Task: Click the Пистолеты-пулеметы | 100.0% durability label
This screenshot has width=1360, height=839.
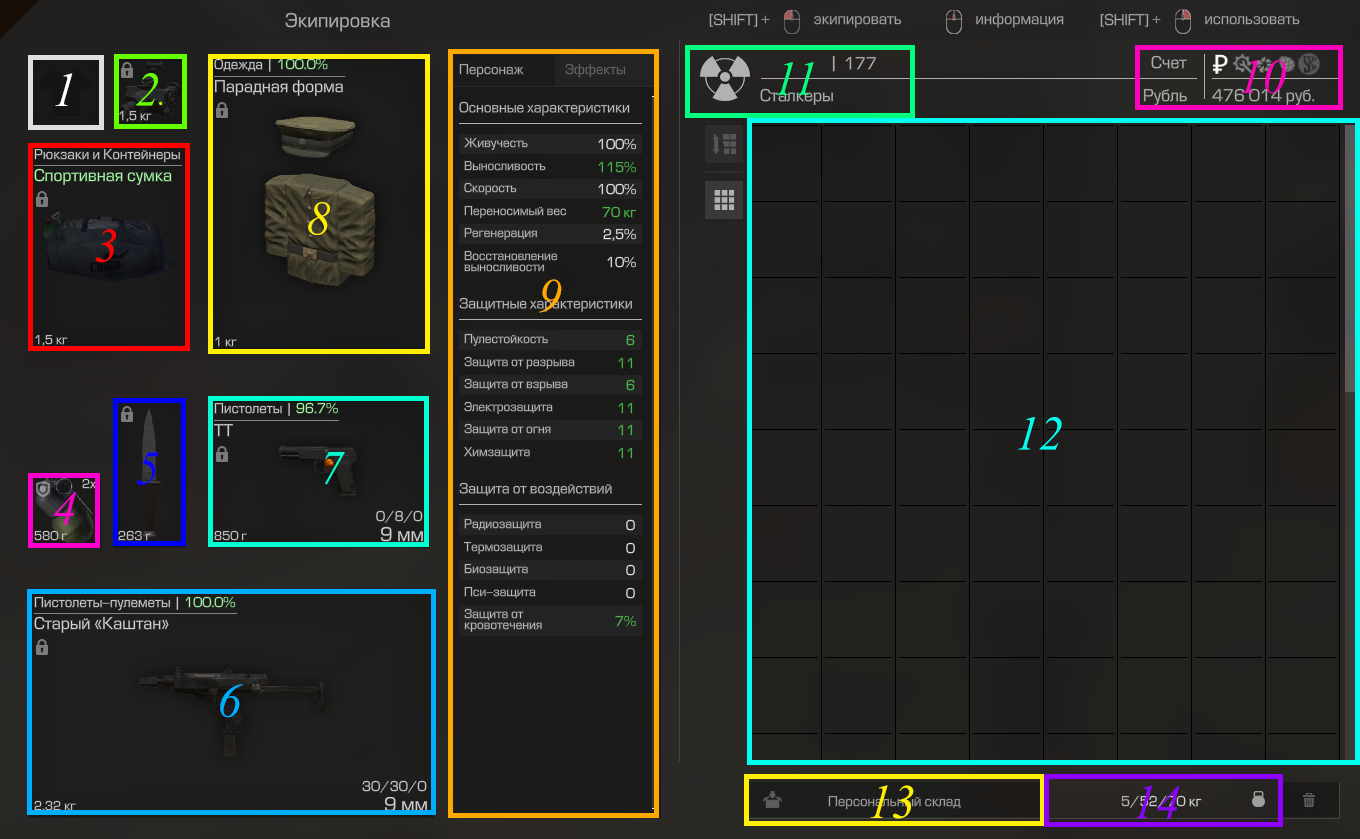Action: click(x=135, y=603)
